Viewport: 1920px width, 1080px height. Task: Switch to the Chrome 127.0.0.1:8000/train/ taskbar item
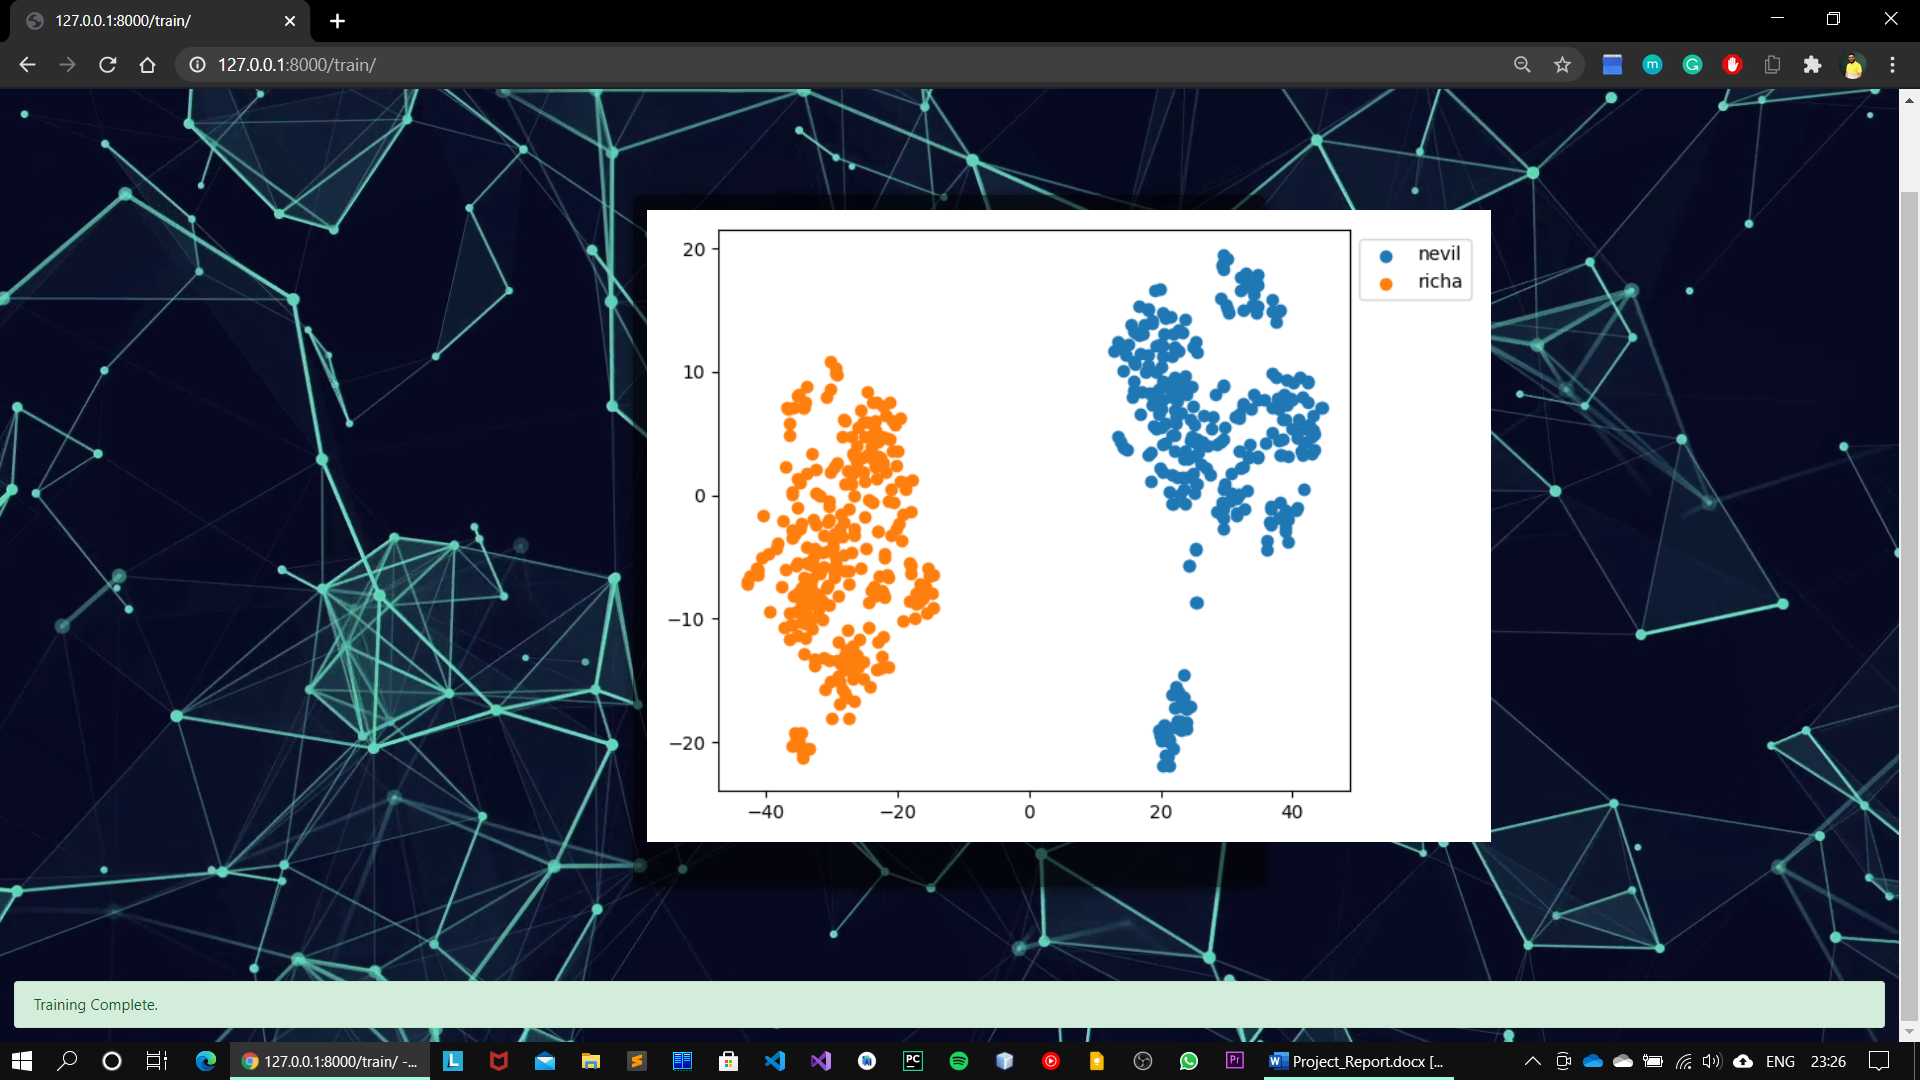(331, 1061)
